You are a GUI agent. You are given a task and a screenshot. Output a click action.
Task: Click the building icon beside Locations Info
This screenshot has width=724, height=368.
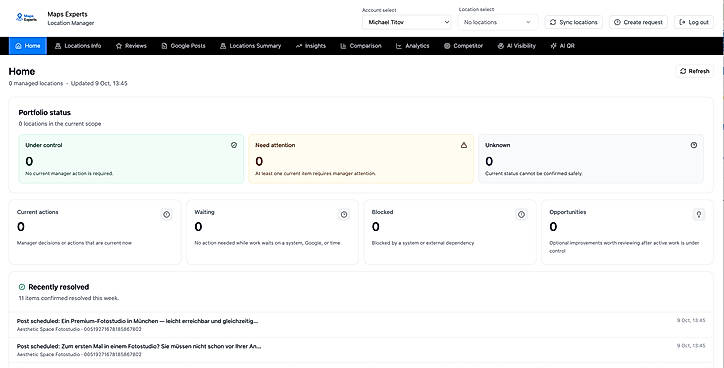click(58, 46)
